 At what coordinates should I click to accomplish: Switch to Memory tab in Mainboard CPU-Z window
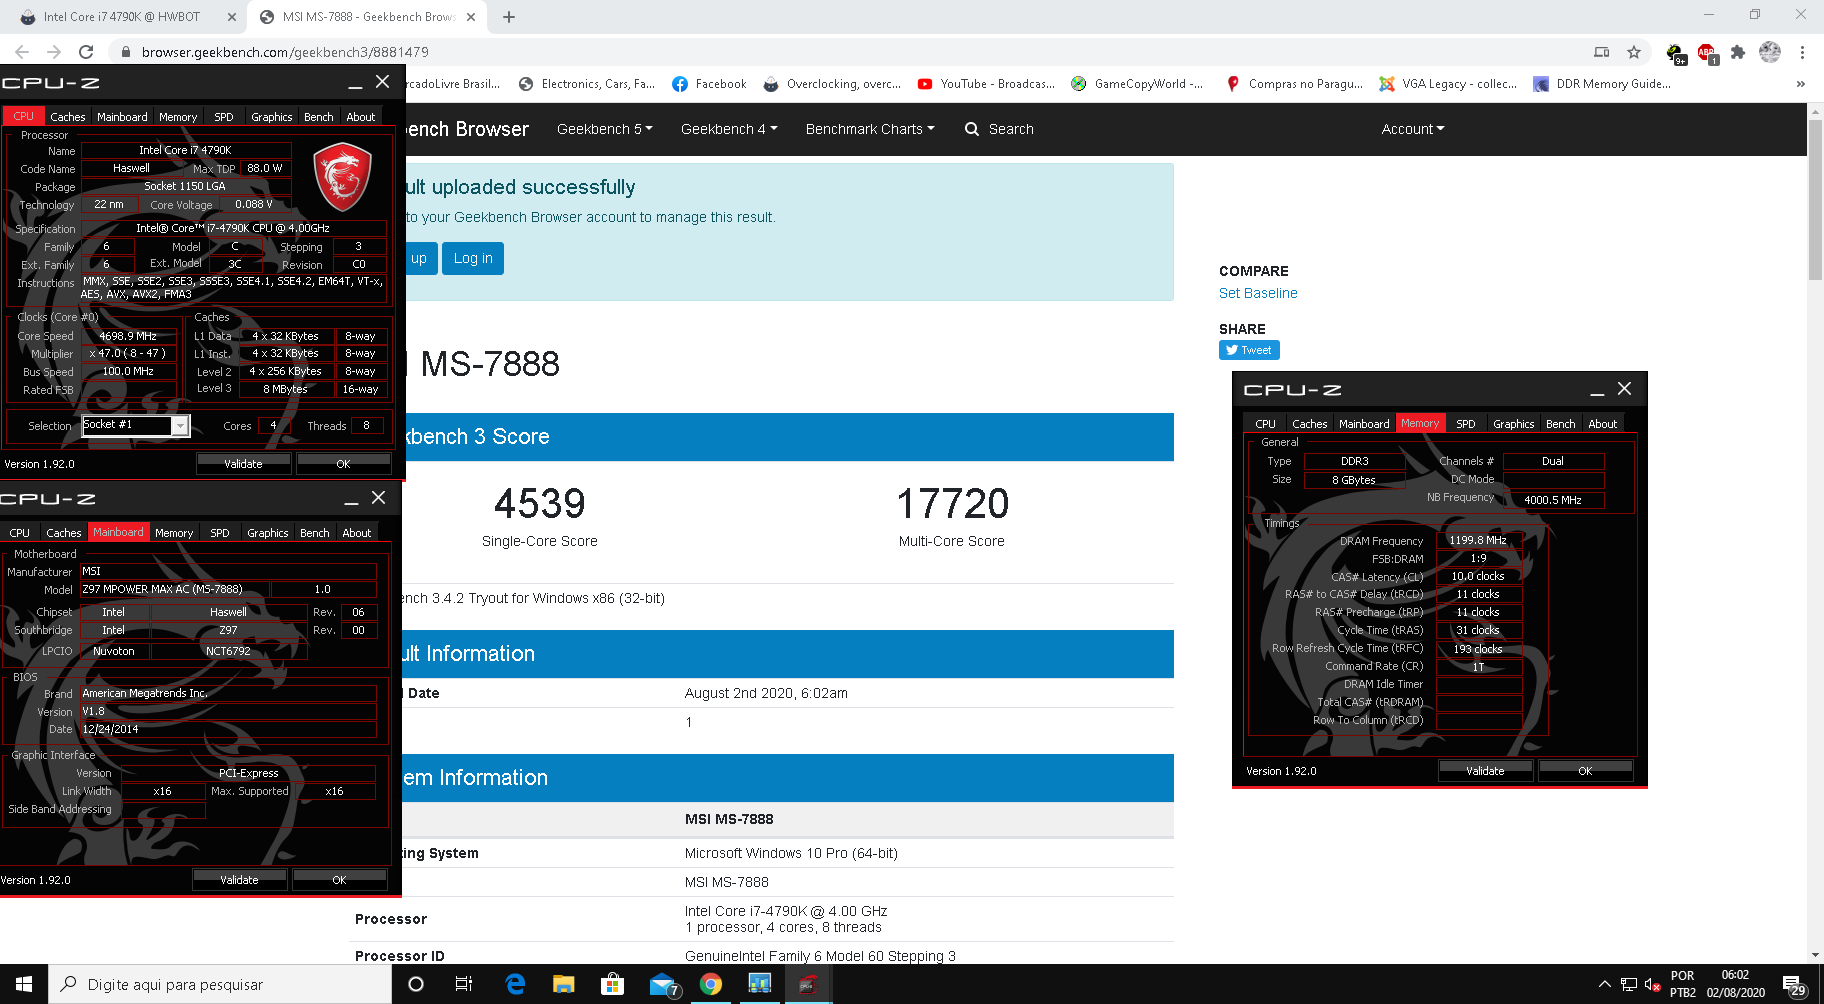[x=174, y=533]
